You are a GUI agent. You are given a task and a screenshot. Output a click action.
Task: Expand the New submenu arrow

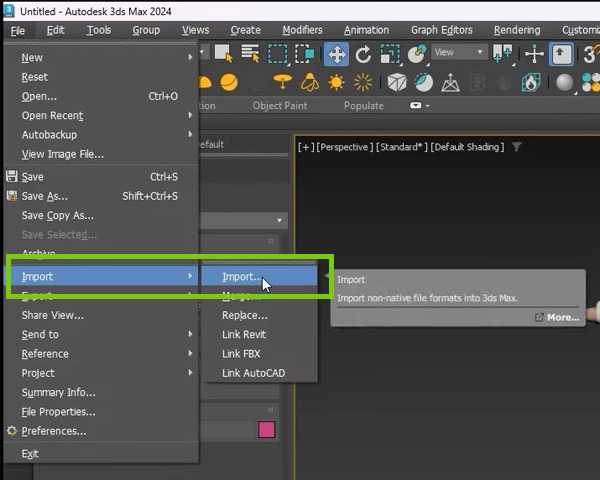point(190,57)
